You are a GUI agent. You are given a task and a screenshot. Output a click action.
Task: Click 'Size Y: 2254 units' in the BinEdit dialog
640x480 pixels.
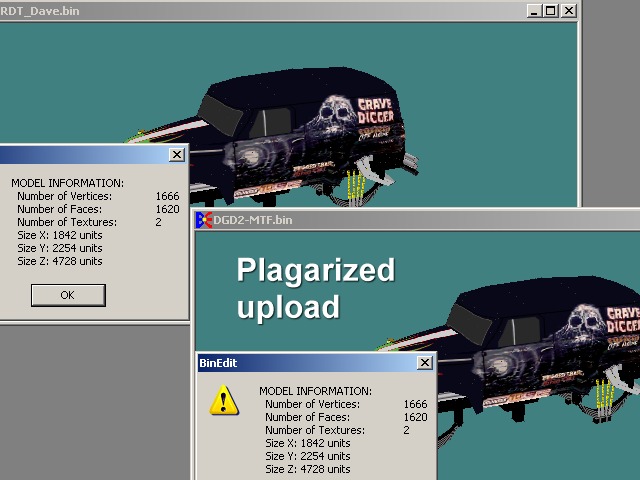tap(308, 456)
